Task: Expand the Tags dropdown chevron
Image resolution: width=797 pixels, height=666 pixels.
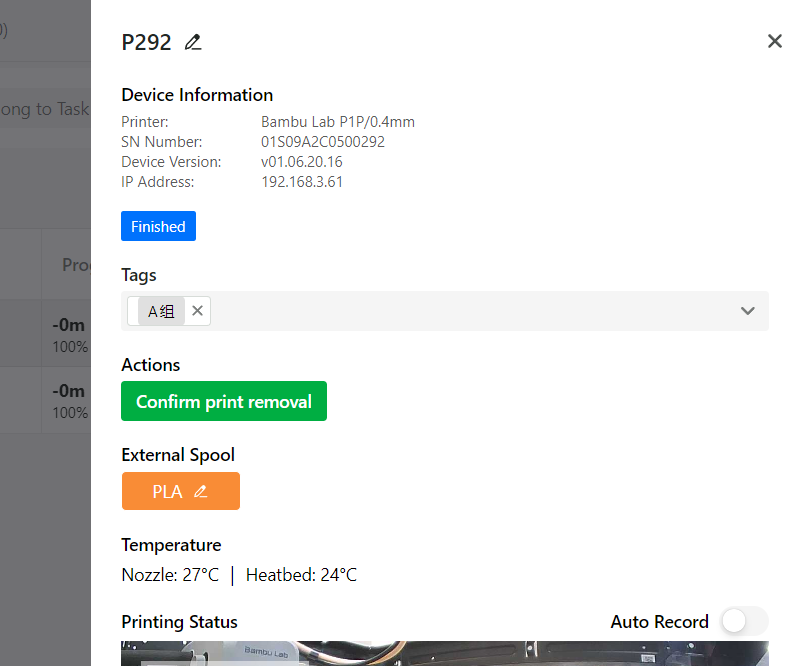Action: [x=747, y=311]
